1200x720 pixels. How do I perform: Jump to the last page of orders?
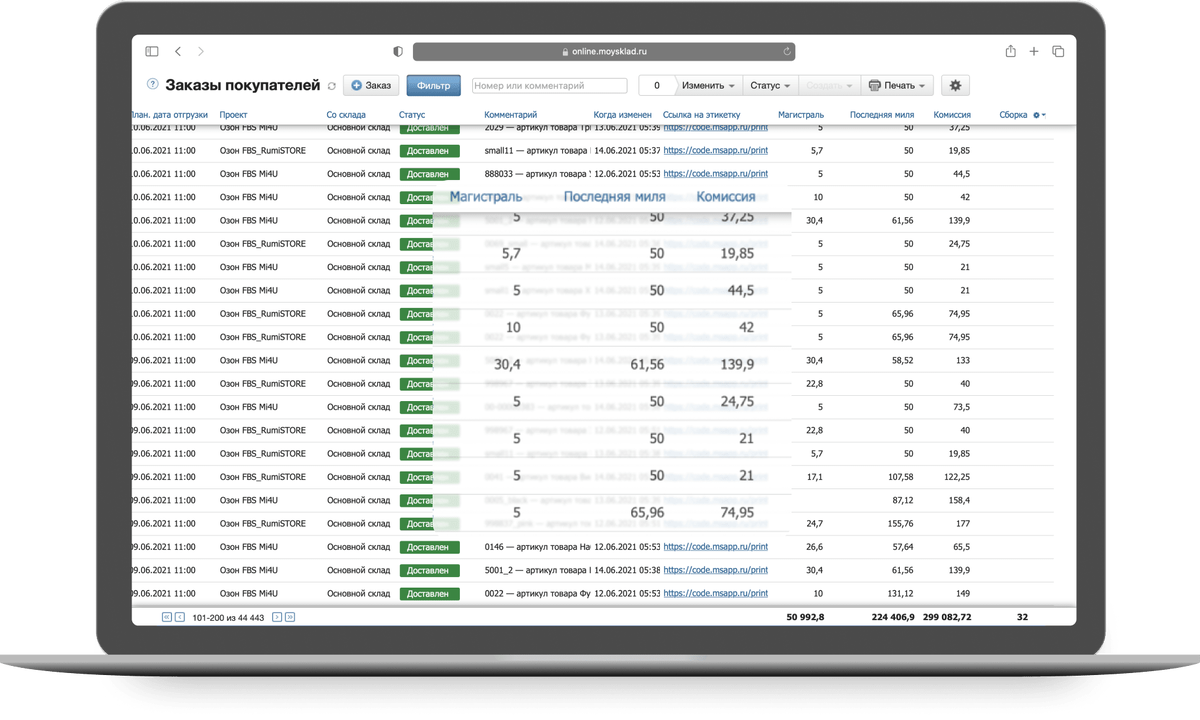click(x=290, y=618)
